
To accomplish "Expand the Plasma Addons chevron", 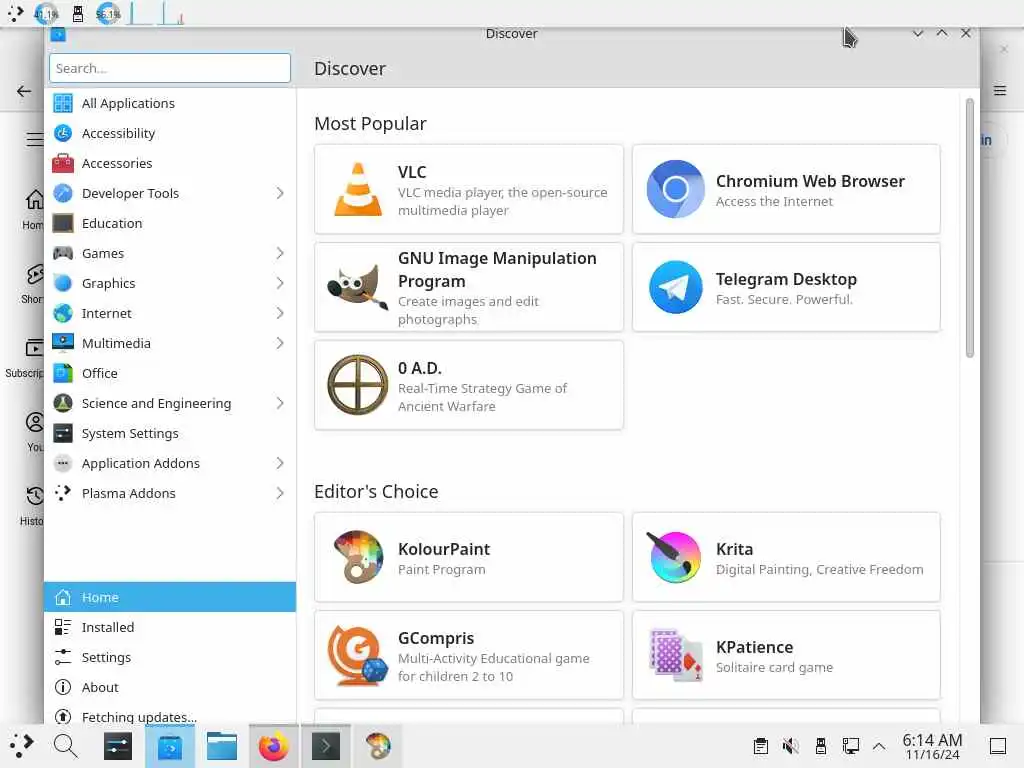I will point(280,494).
